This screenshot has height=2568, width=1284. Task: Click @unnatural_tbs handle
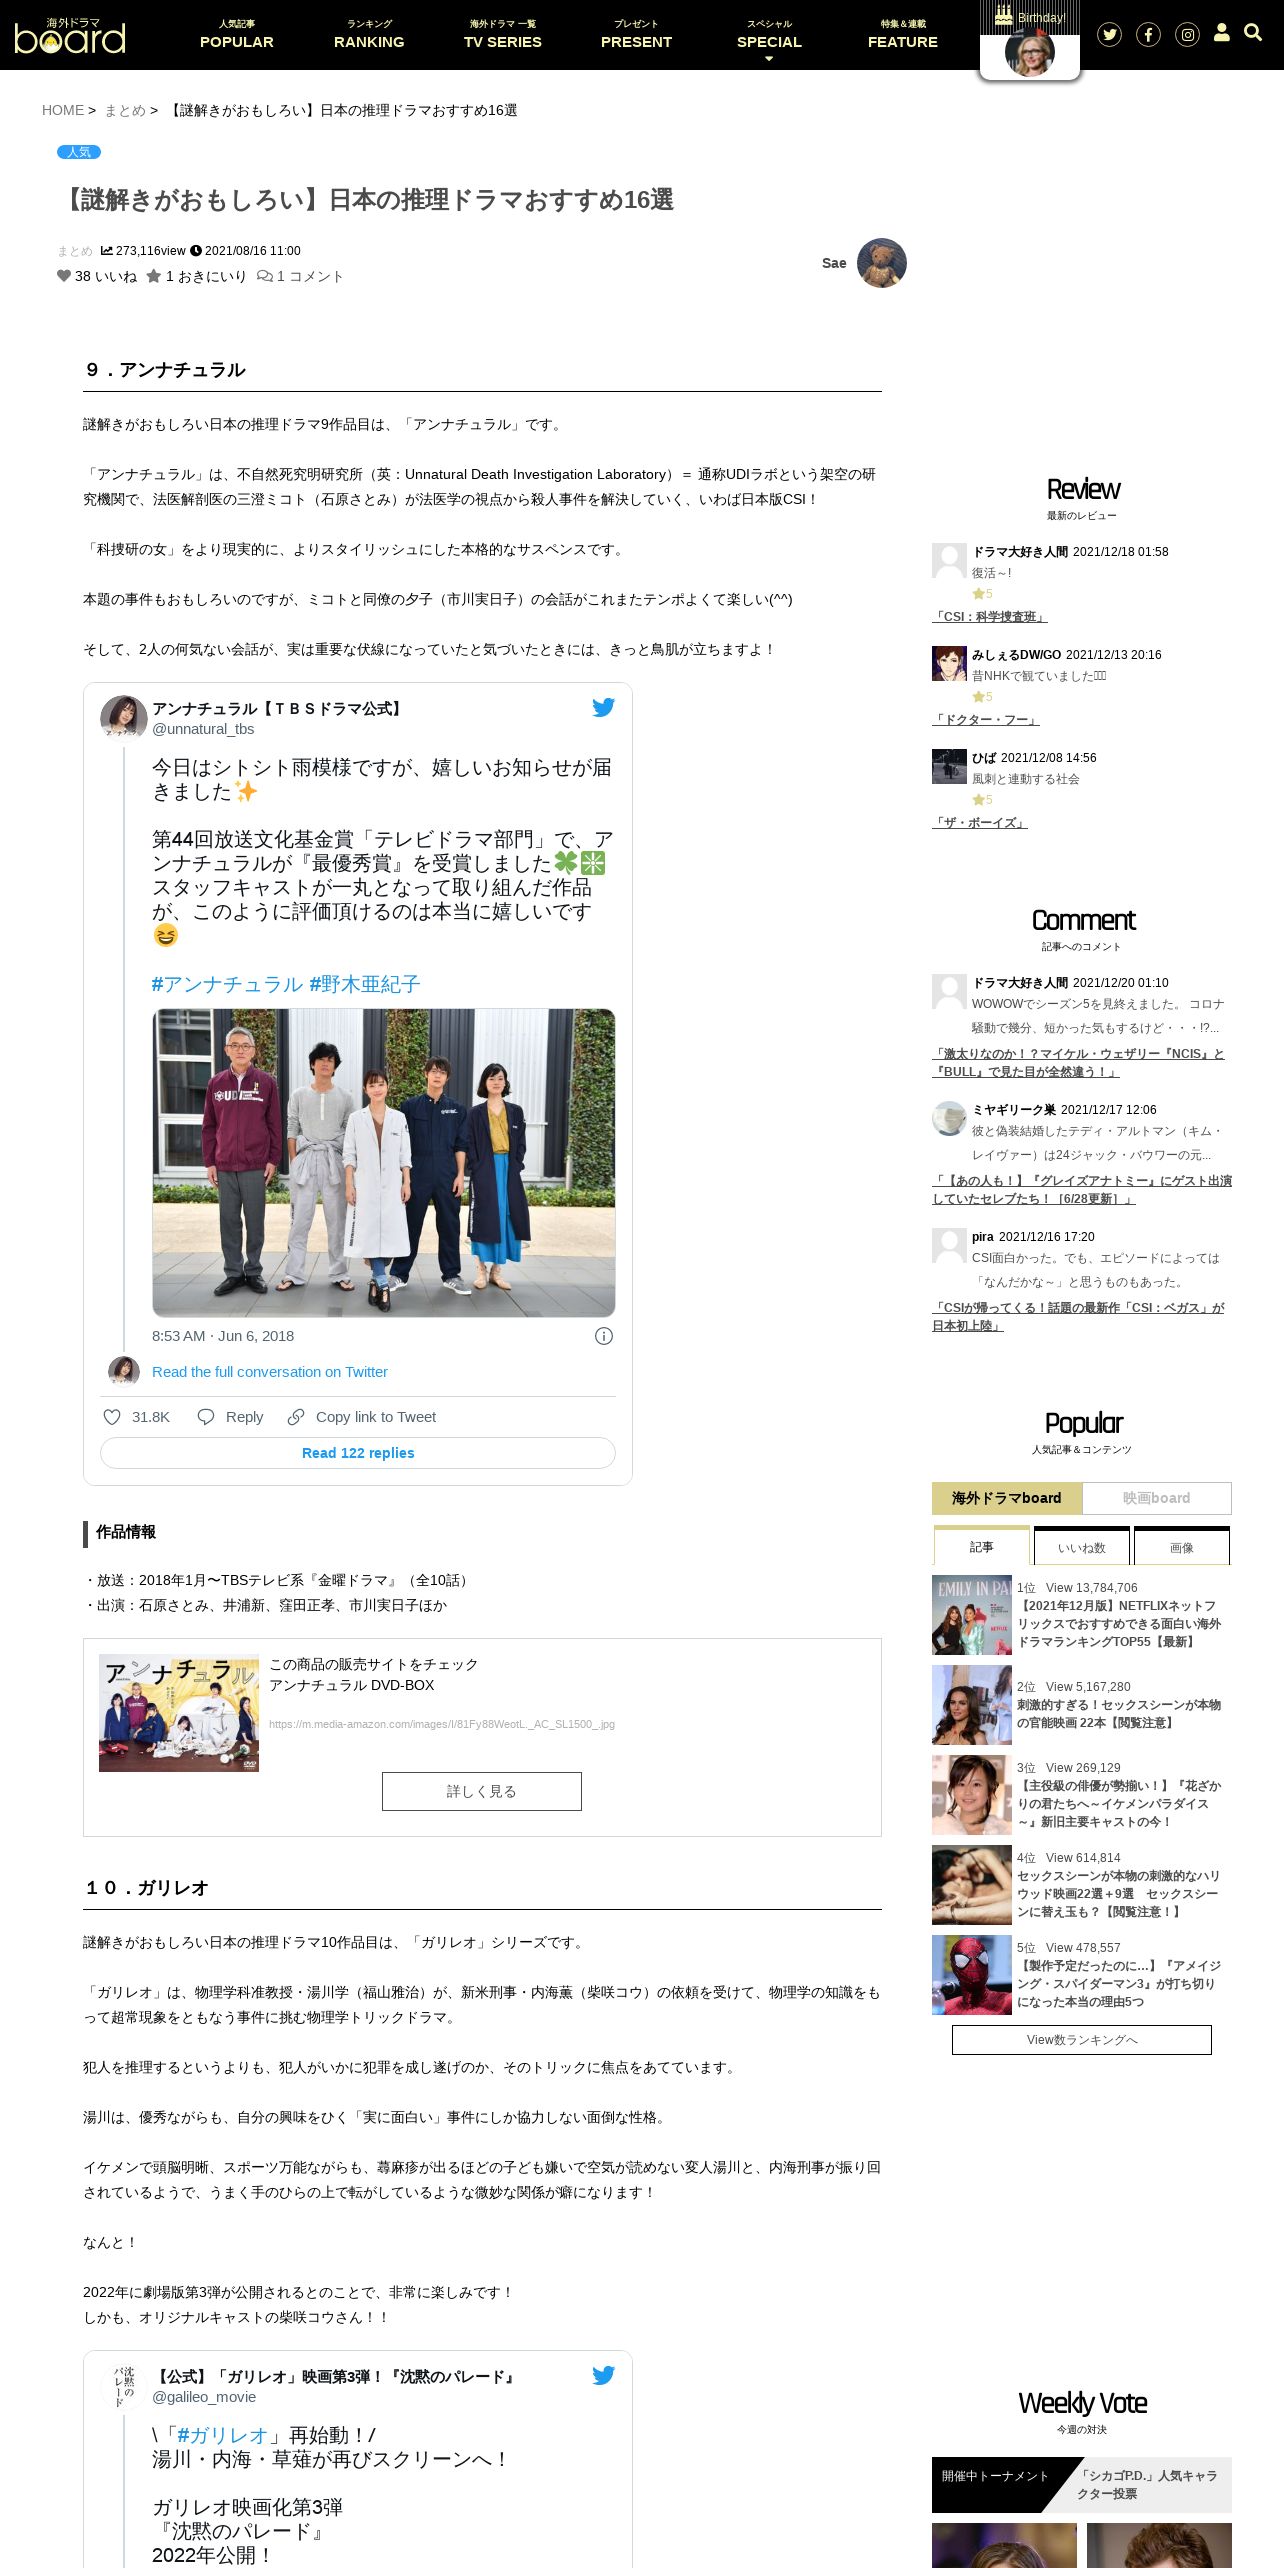[x=203, y=729]
